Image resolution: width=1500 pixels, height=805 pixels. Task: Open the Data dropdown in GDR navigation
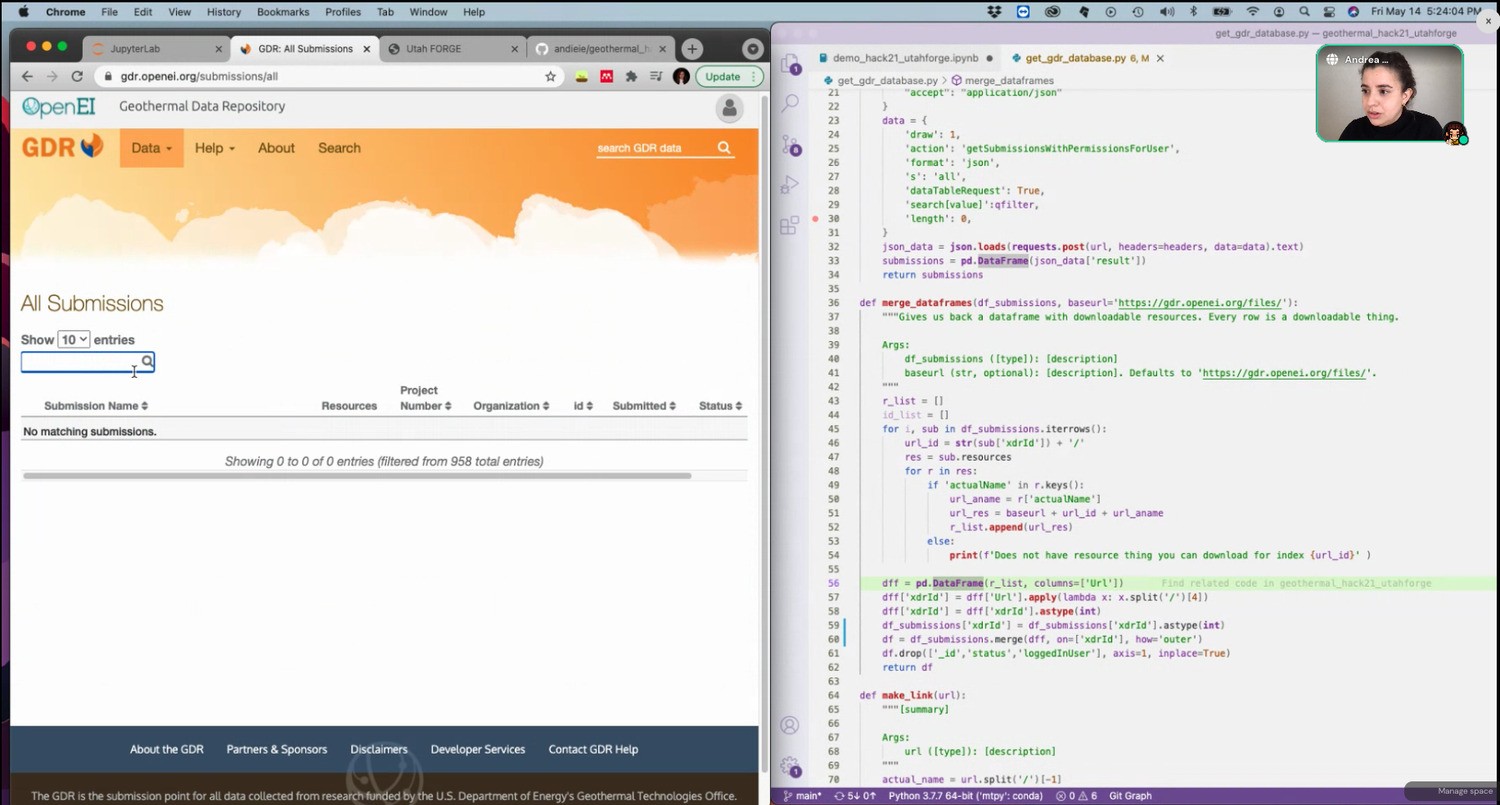(151, 147)
